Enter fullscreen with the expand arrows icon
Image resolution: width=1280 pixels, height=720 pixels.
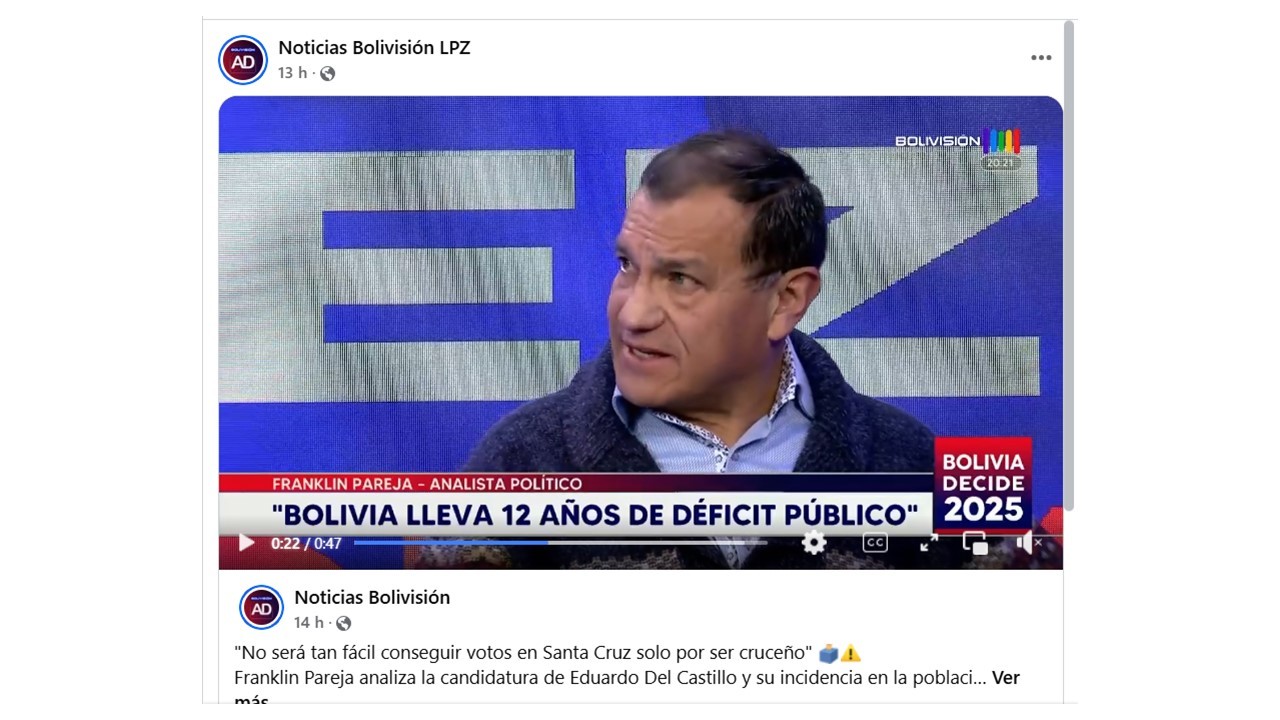(929, 542)
